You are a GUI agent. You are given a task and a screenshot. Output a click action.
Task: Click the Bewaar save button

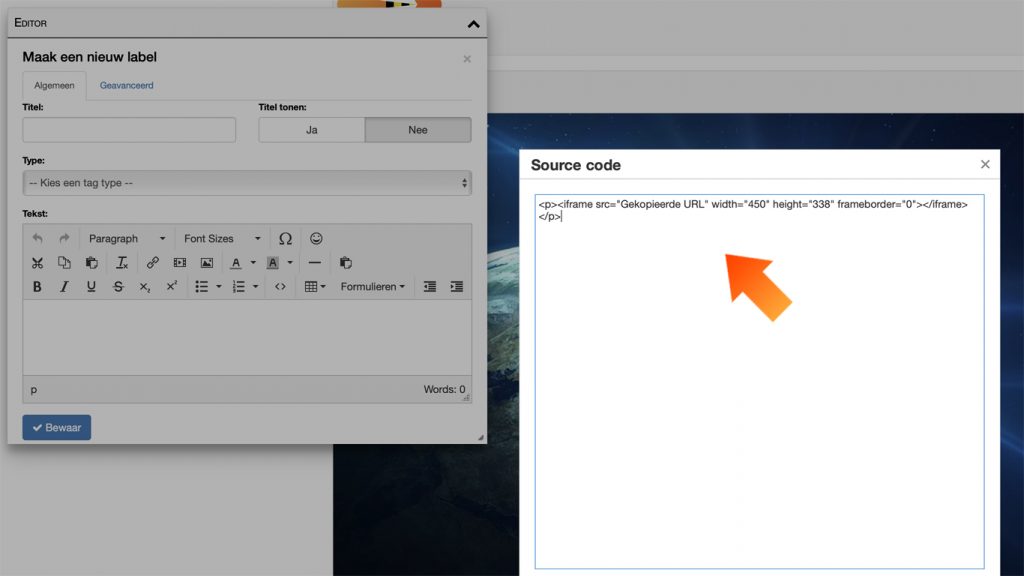click(57, 428)
